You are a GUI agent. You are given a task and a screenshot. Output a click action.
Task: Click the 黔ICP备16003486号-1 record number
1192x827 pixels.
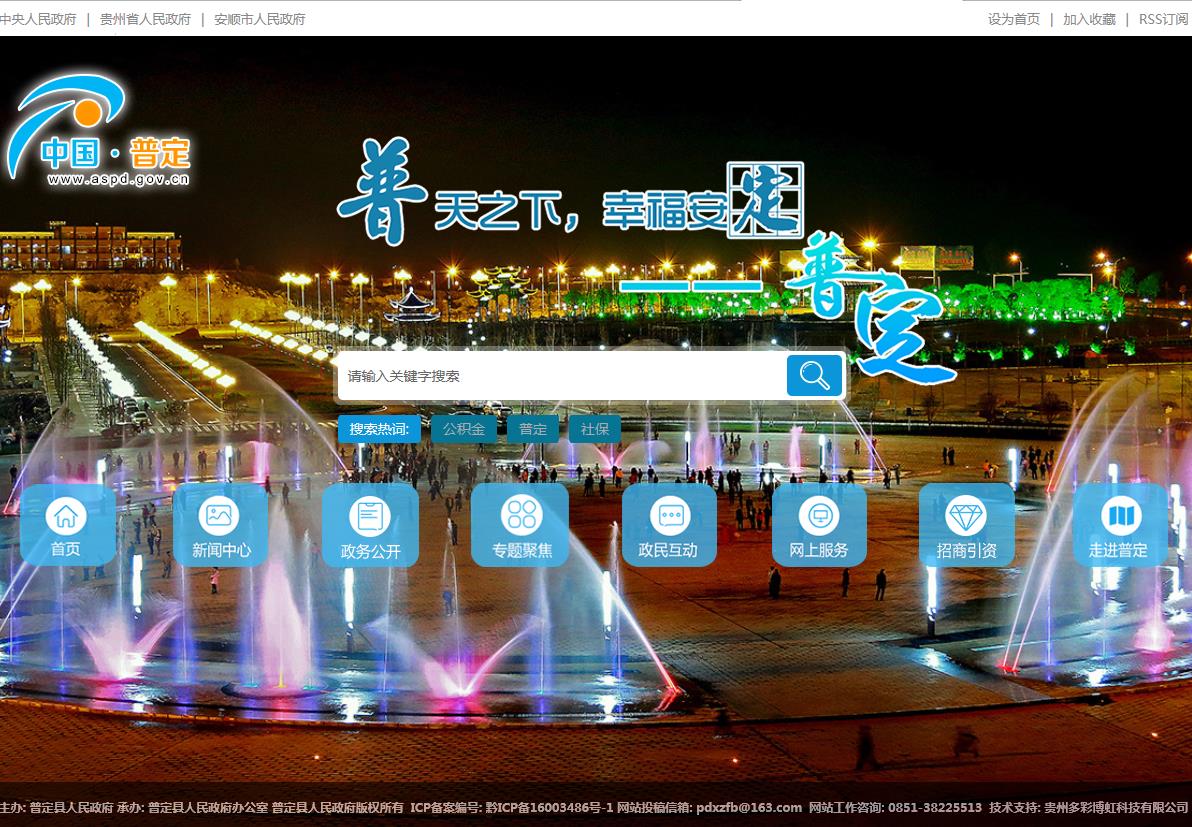[549, 807]
